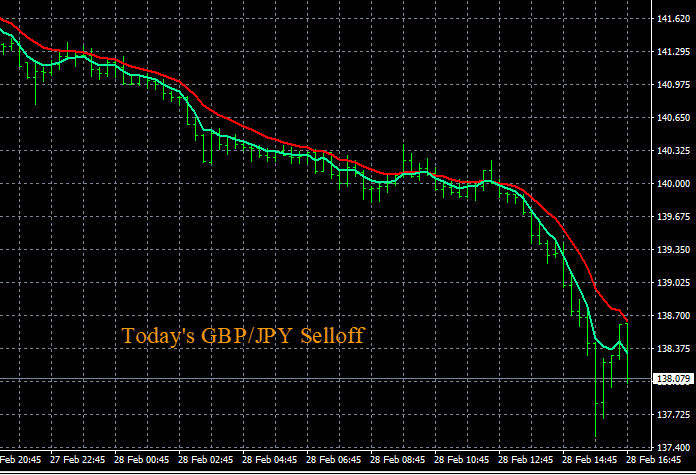Click the 140.650 price axis label
This screenshot has width=696, height=475.
[x=672, y=118]
